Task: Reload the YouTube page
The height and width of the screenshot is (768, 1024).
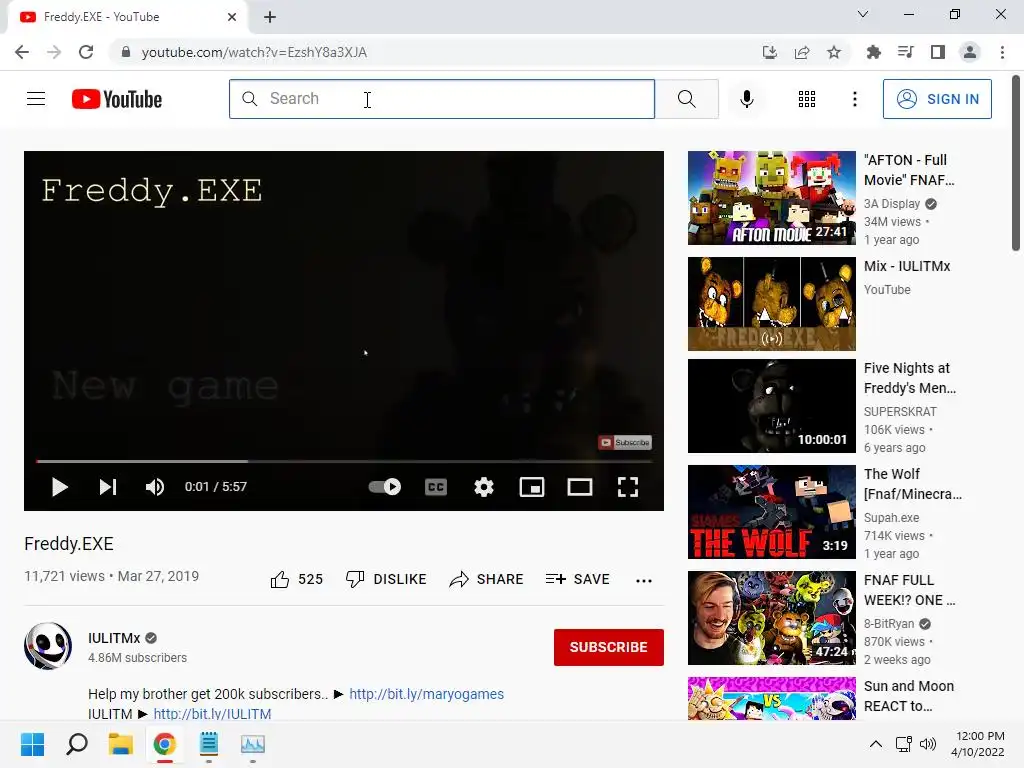Action: [86, 52]
